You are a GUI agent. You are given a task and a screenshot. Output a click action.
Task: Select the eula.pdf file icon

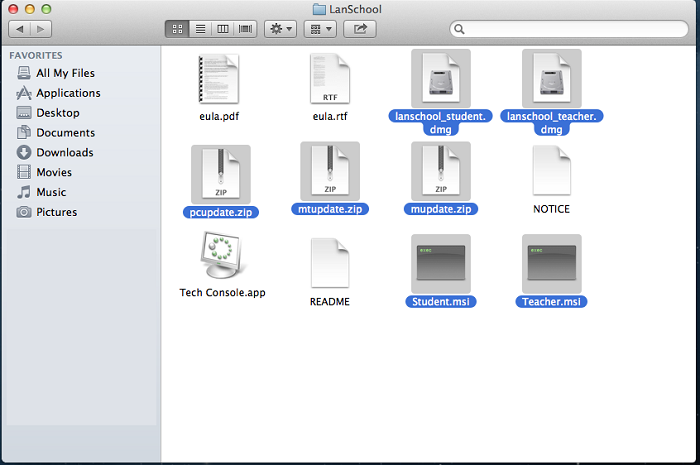click(219, 79)
